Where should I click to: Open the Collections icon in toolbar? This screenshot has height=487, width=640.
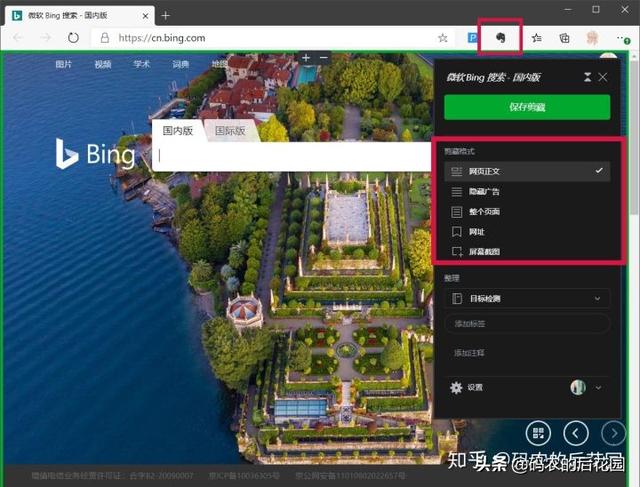tap(564, 38)
